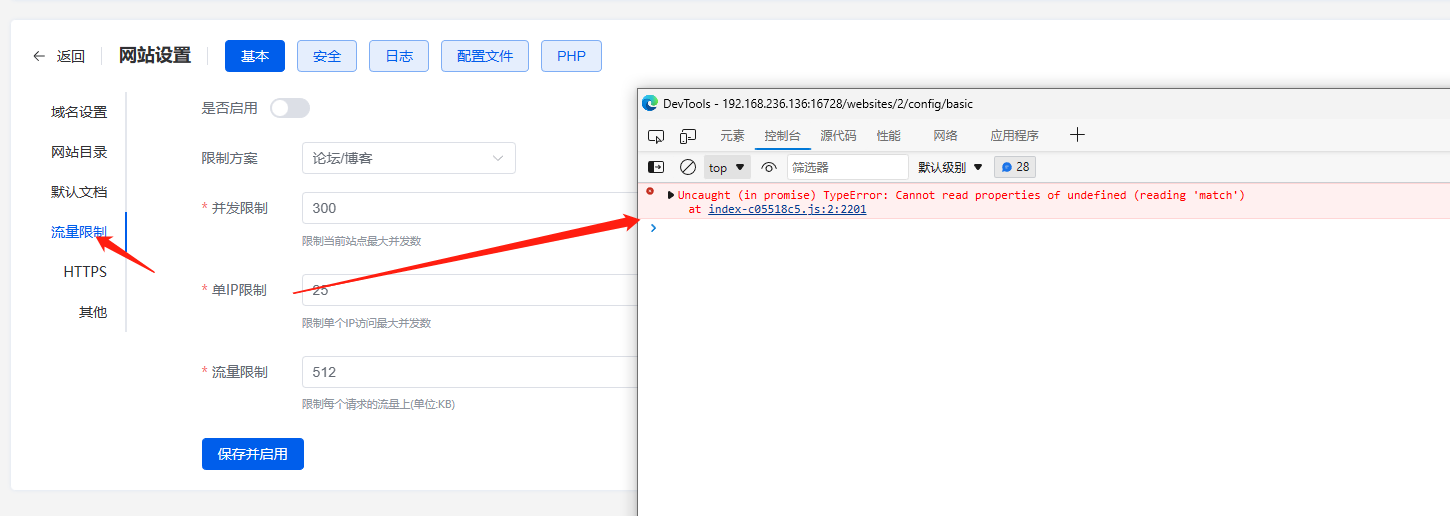The width and height of the screenshot is (1450, 516).
Task: Open the DevTools 网络 tab
Action: click(945, 136)
